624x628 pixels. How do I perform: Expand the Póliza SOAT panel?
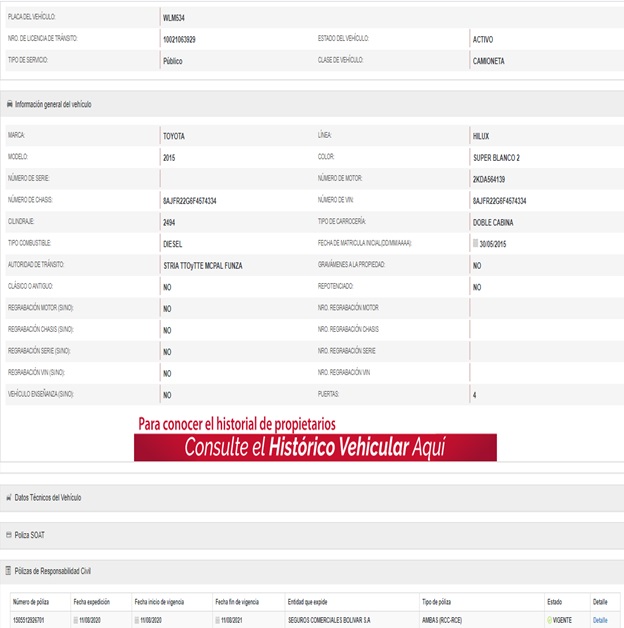coord(30,534)
